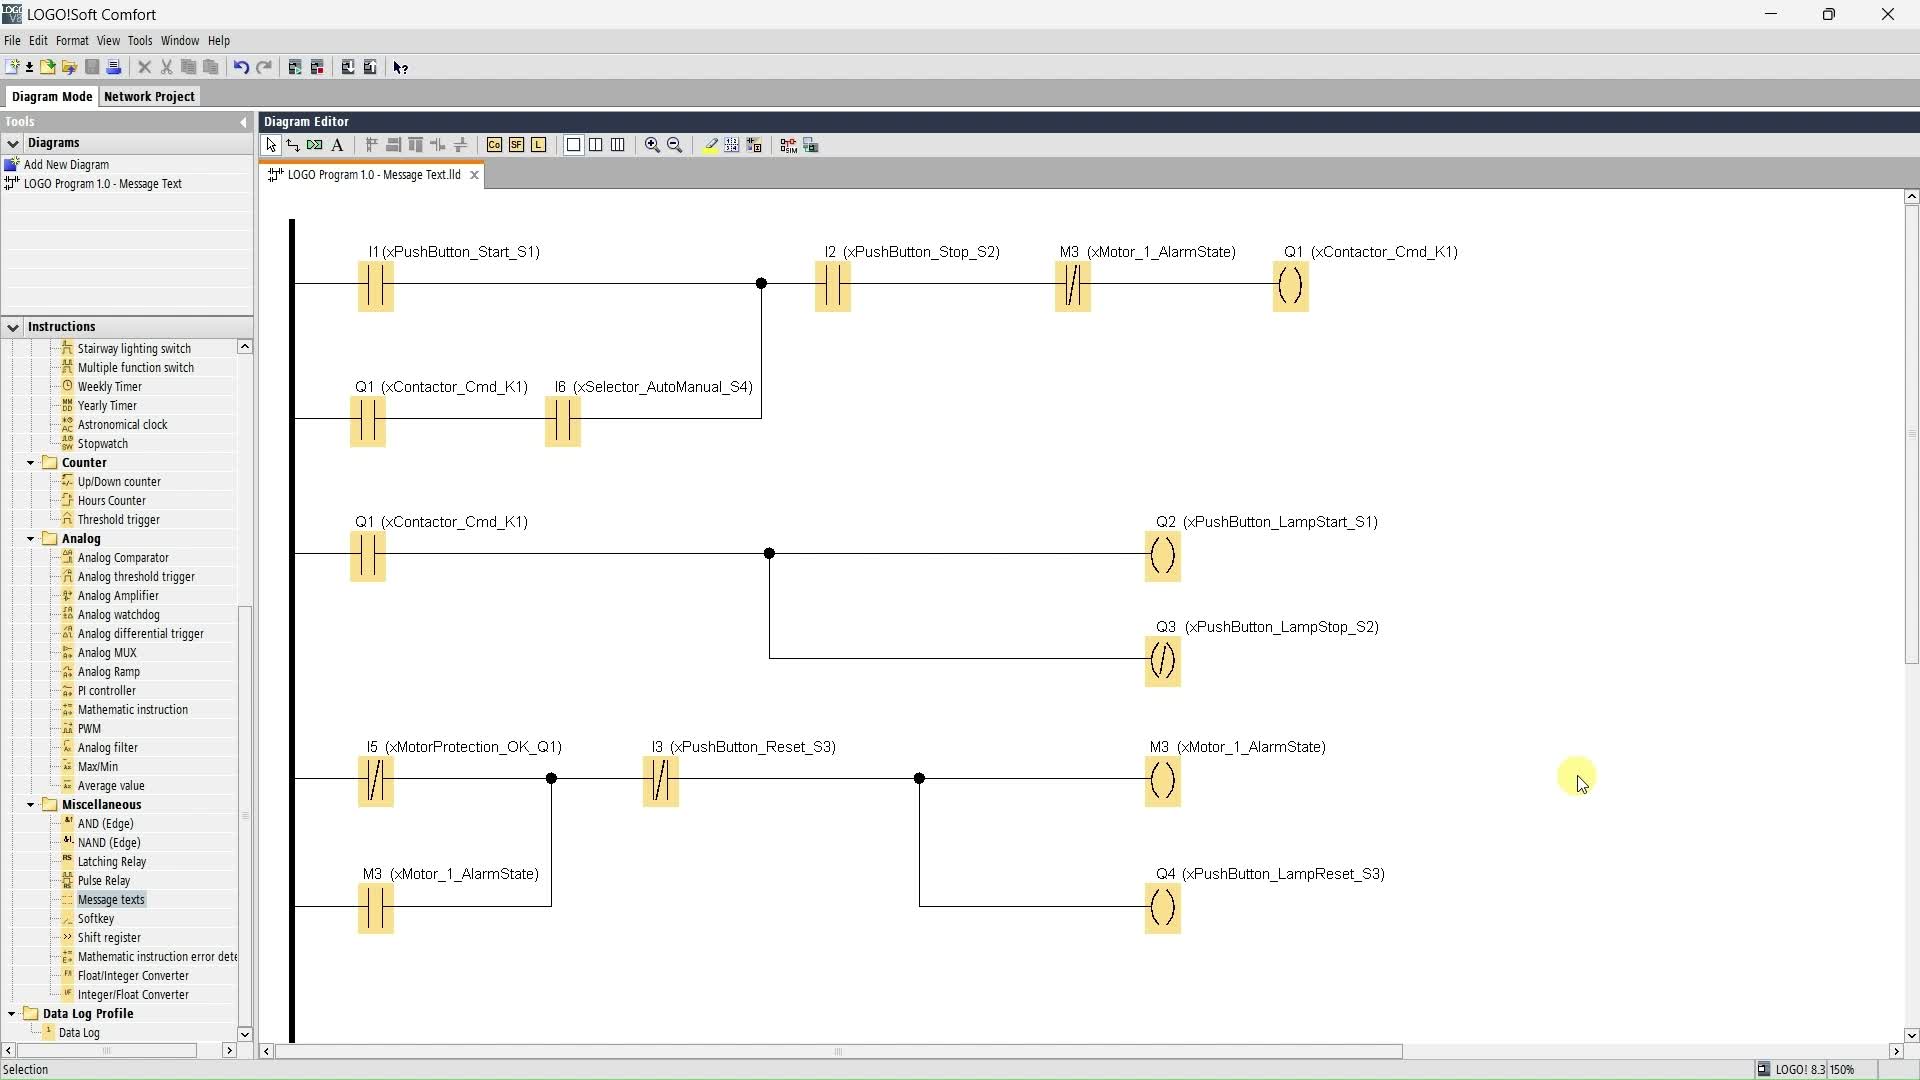This screenshot has width=1920, height=1080.
Task: Start the simulation mode icon
Action: tap(789, 145)
